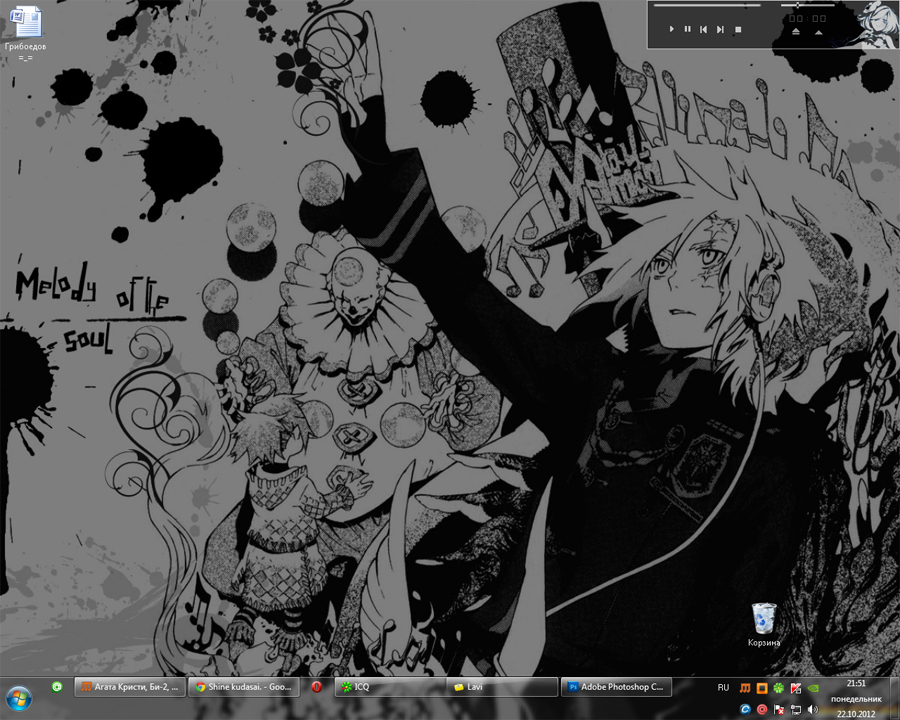Image resolution: width=900 pixels, height=720 pixels.
Task: Click the orange square tray icon
Action: click(762, 688)
